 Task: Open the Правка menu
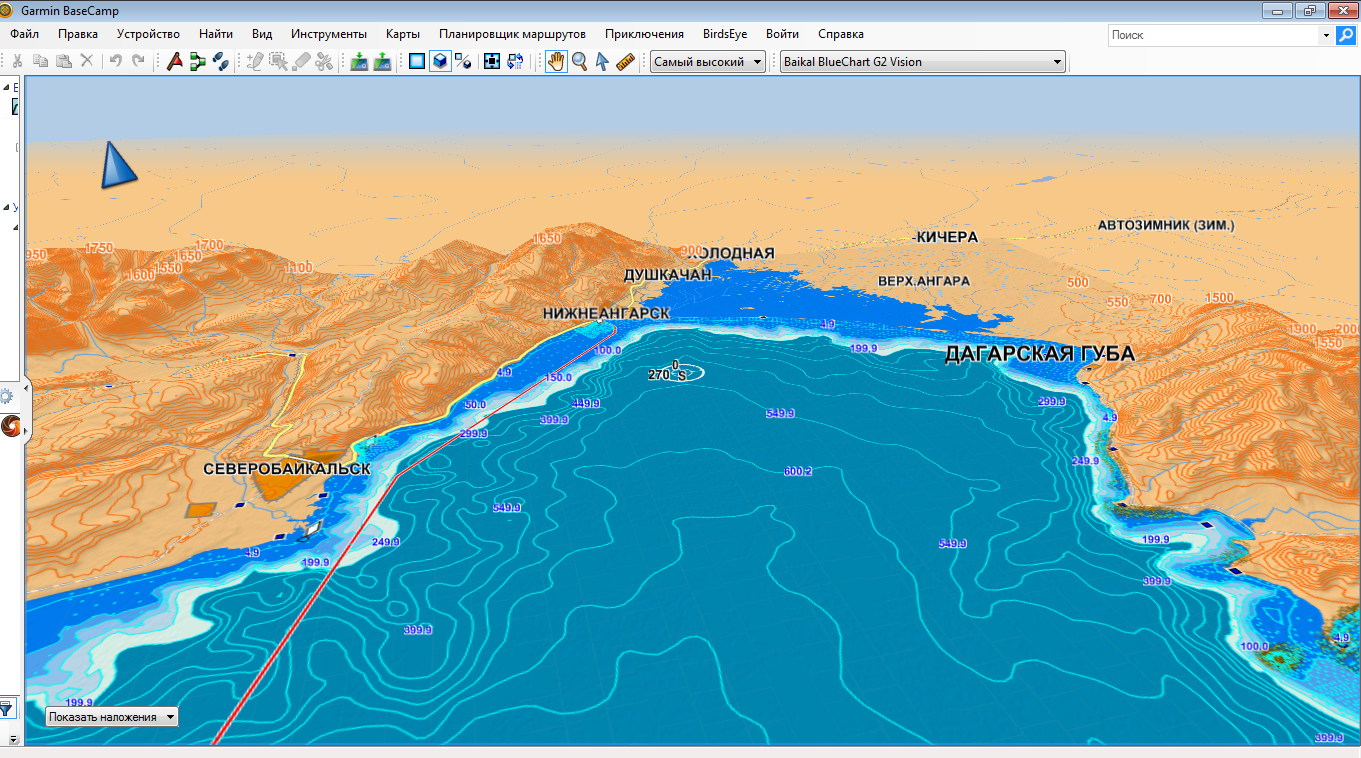[78, 34]
